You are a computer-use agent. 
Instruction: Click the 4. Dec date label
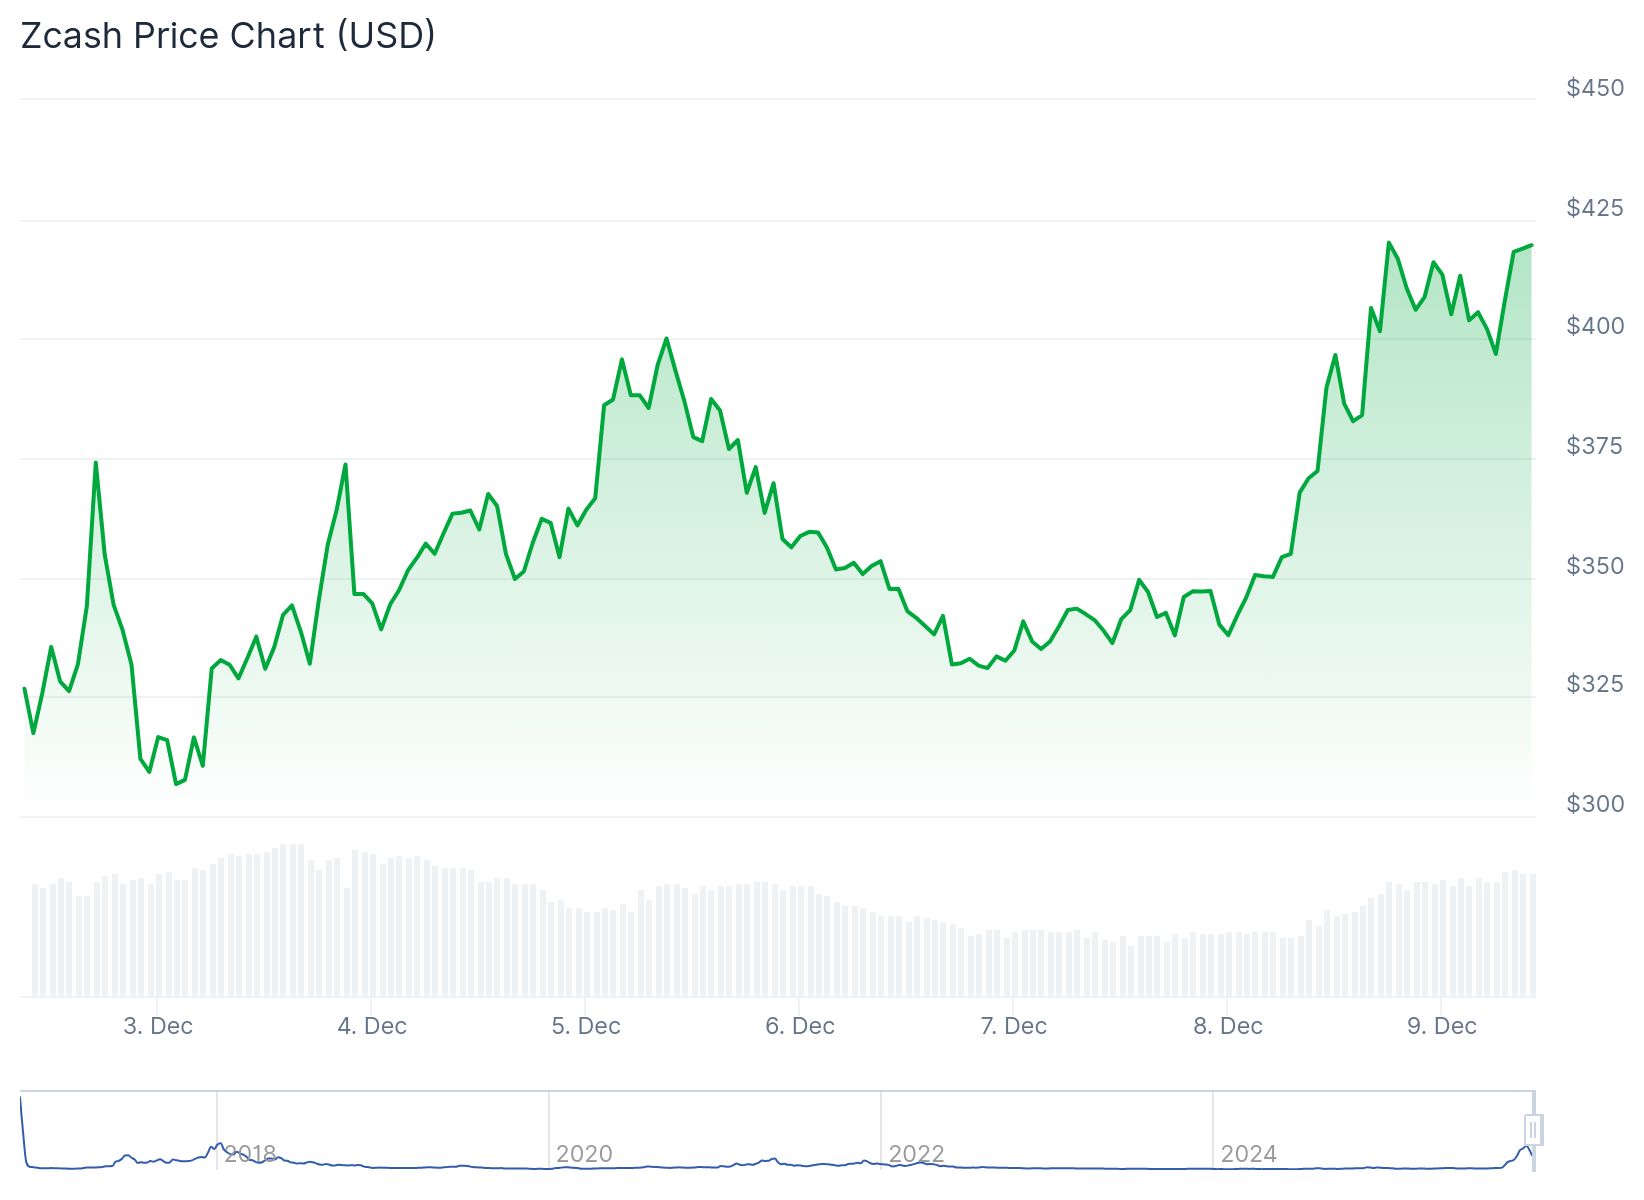(x=372, y=1026)
